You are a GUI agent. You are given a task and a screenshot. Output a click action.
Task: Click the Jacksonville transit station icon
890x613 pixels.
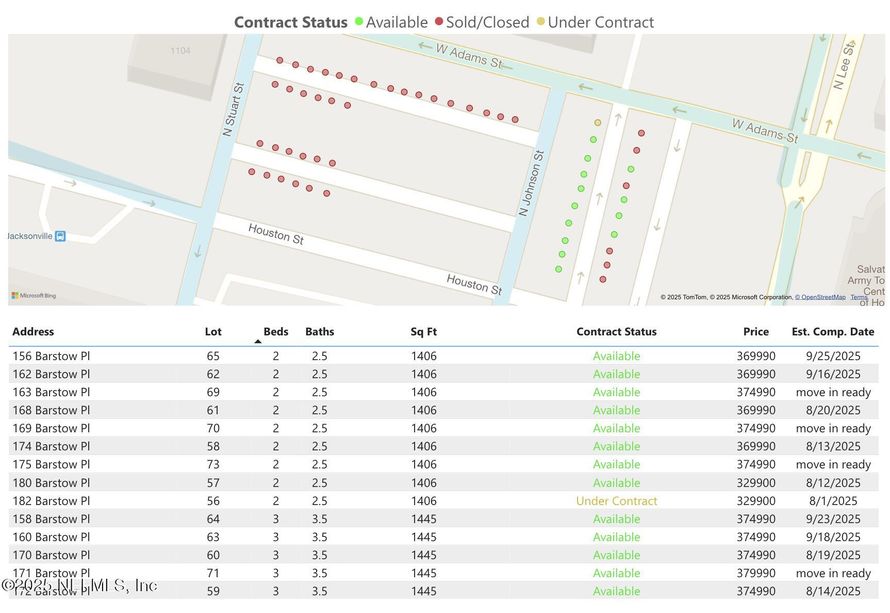(x=61, y=236)
